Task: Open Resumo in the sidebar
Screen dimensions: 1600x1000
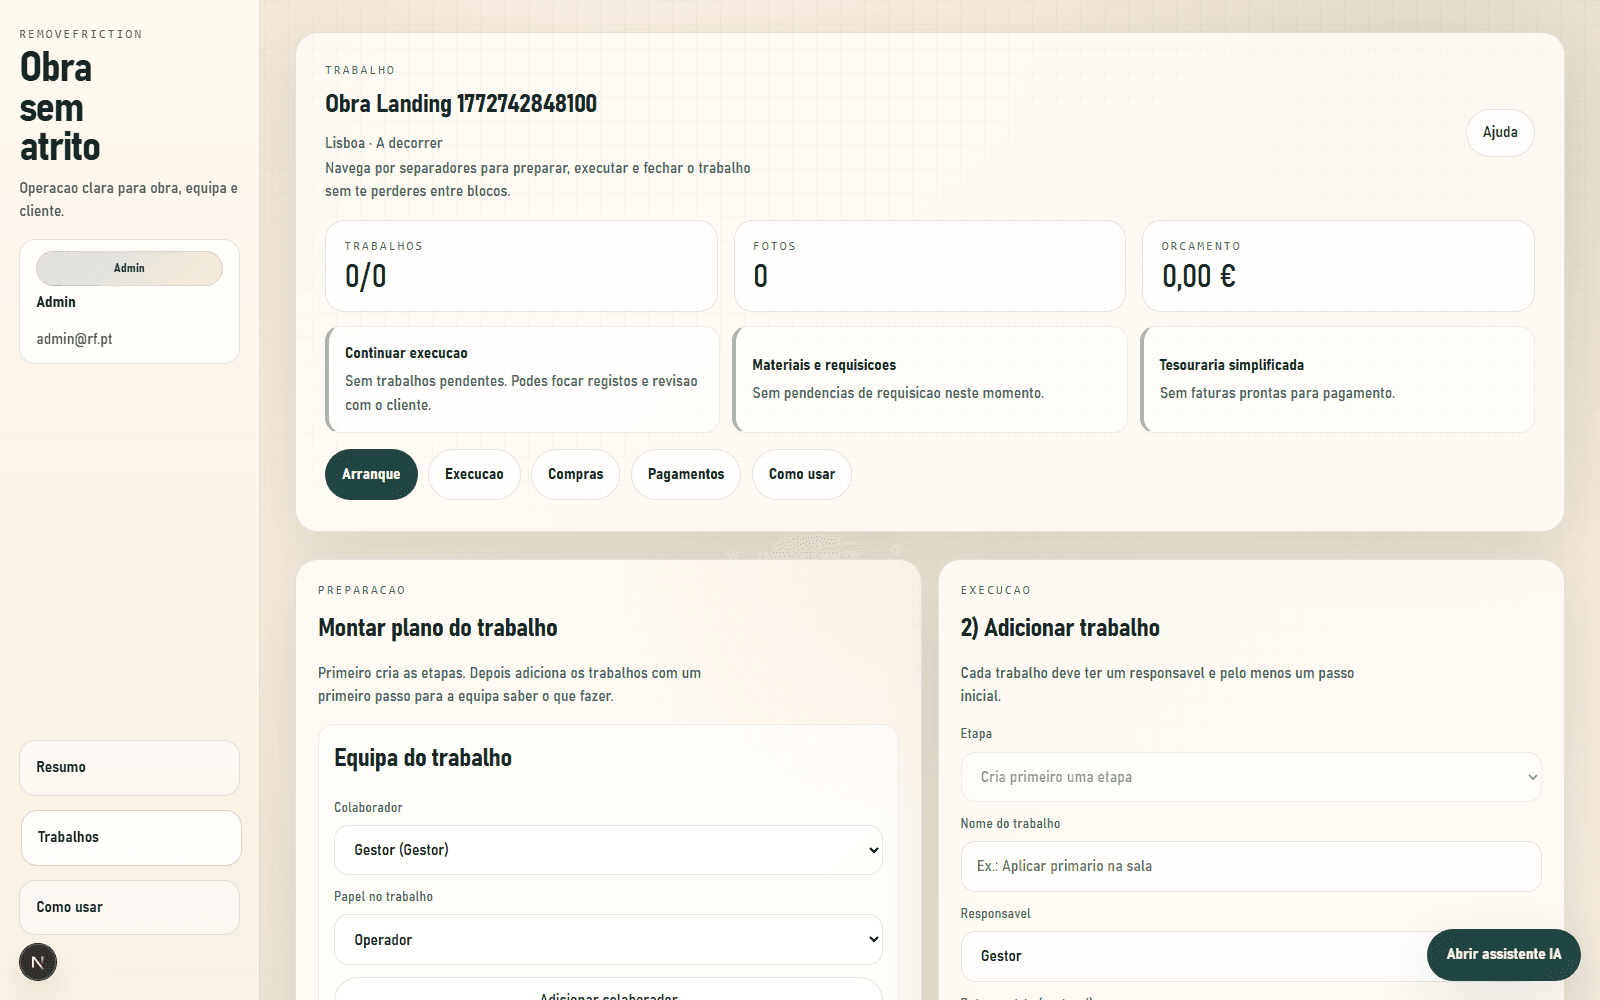Action: 128,767
